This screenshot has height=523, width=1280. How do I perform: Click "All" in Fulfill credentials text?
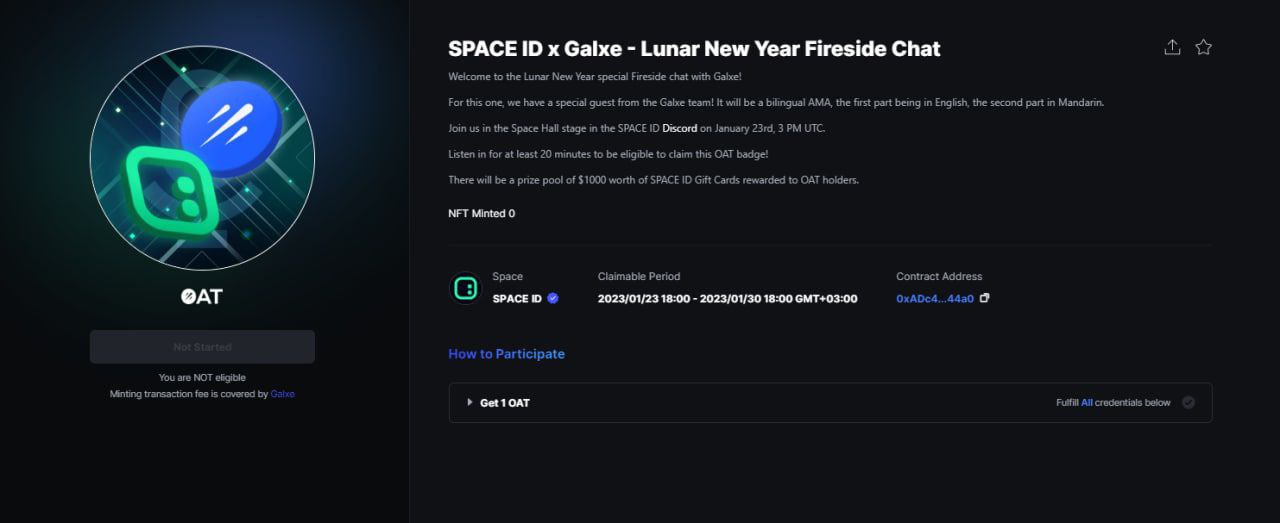pos(1087,403)
